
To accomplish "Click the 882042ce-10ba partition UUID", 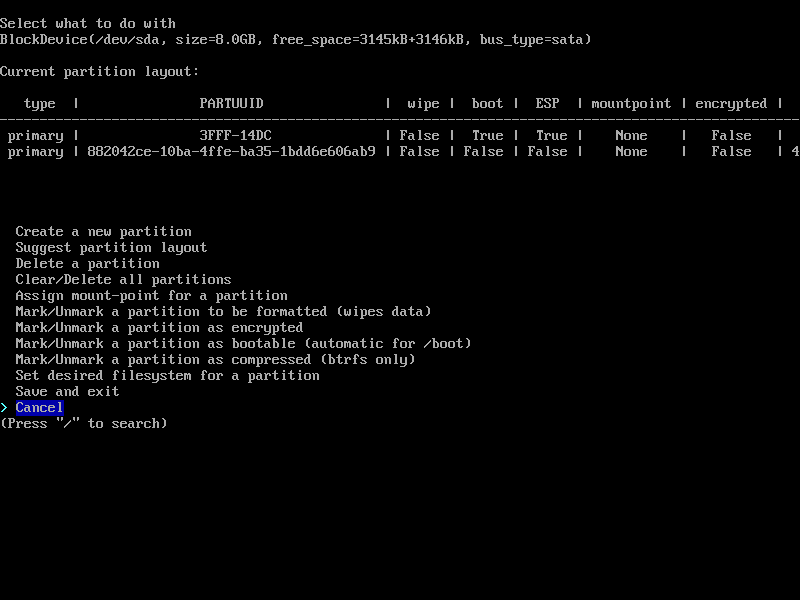I will coord(232,152).
